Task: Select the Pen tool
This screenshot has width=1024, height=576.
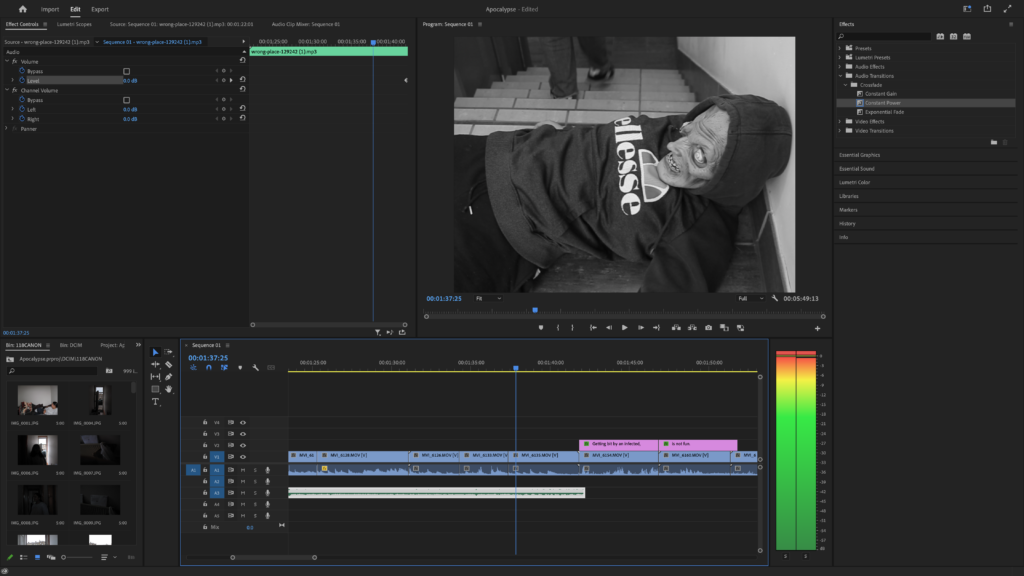Action: tap(168, 377)
